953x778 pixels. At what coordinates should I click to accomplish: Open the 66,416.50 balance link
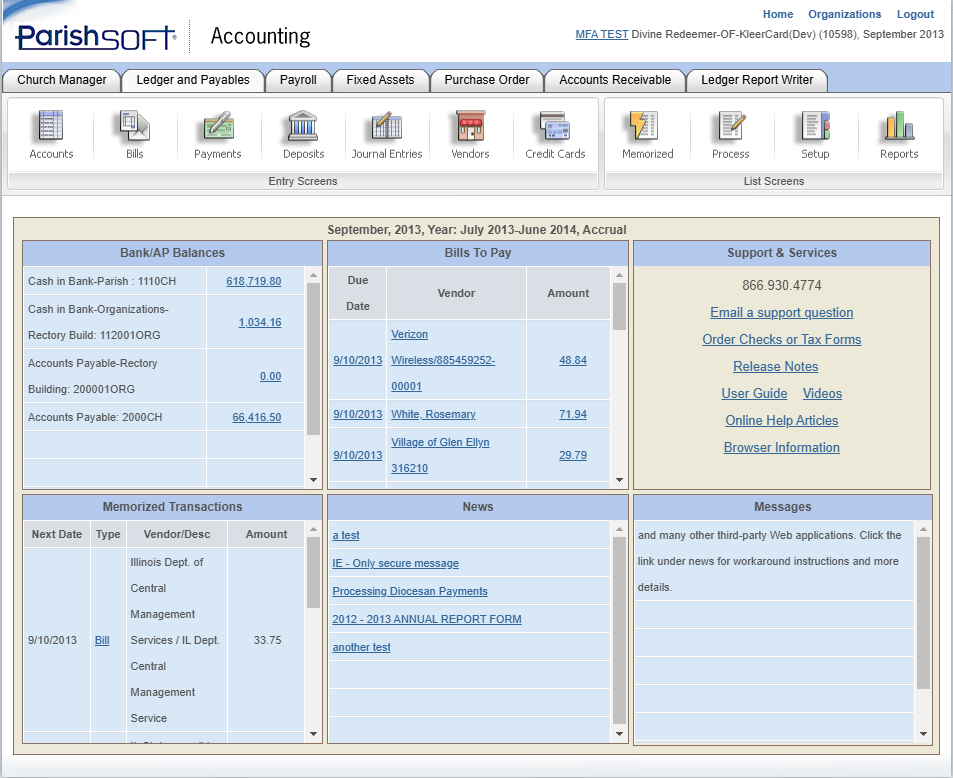256,418
